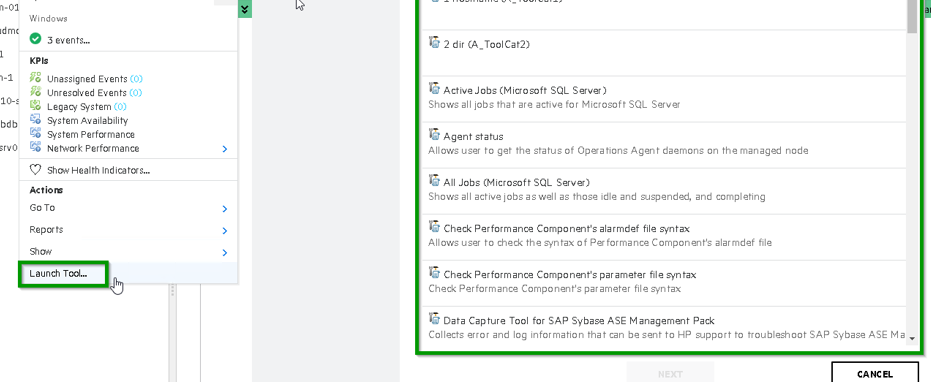
Task: Expand the Go To chevron arrow
Action: coord(224,209)
